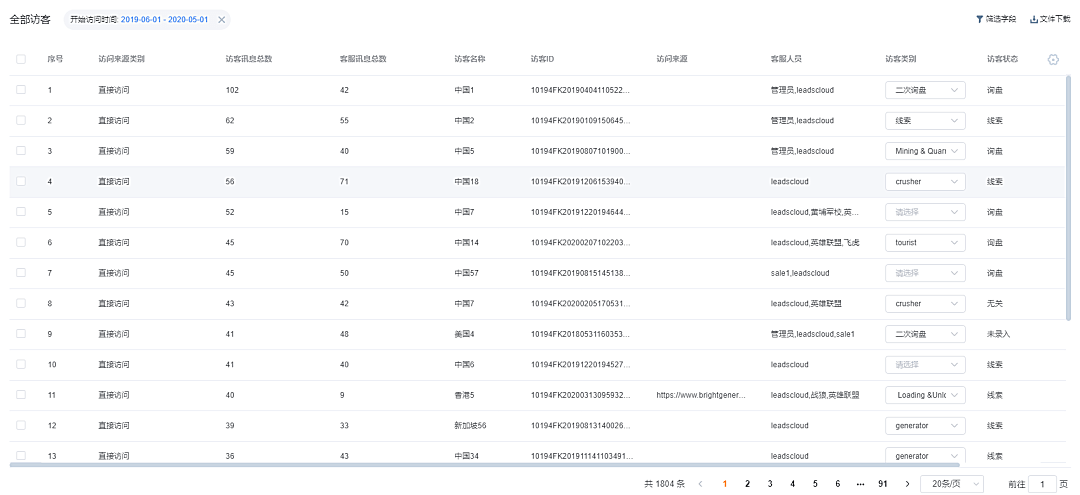Click visitor name 中国57

click(468, 273)
